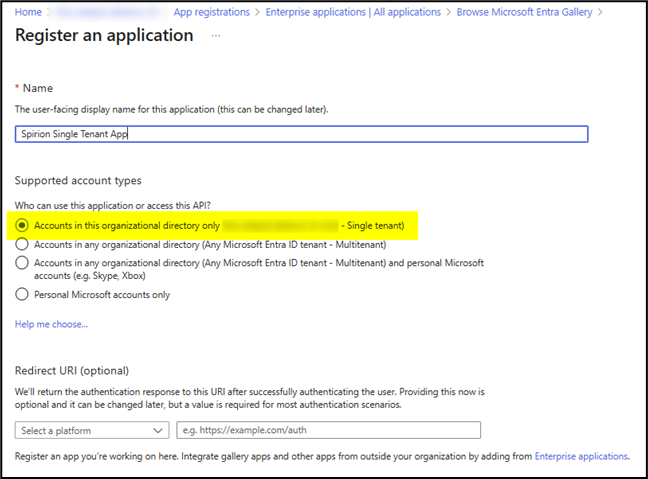
Task: Open the blurred tenant breadcrumb after Home
Action: [x=107, y=12]
